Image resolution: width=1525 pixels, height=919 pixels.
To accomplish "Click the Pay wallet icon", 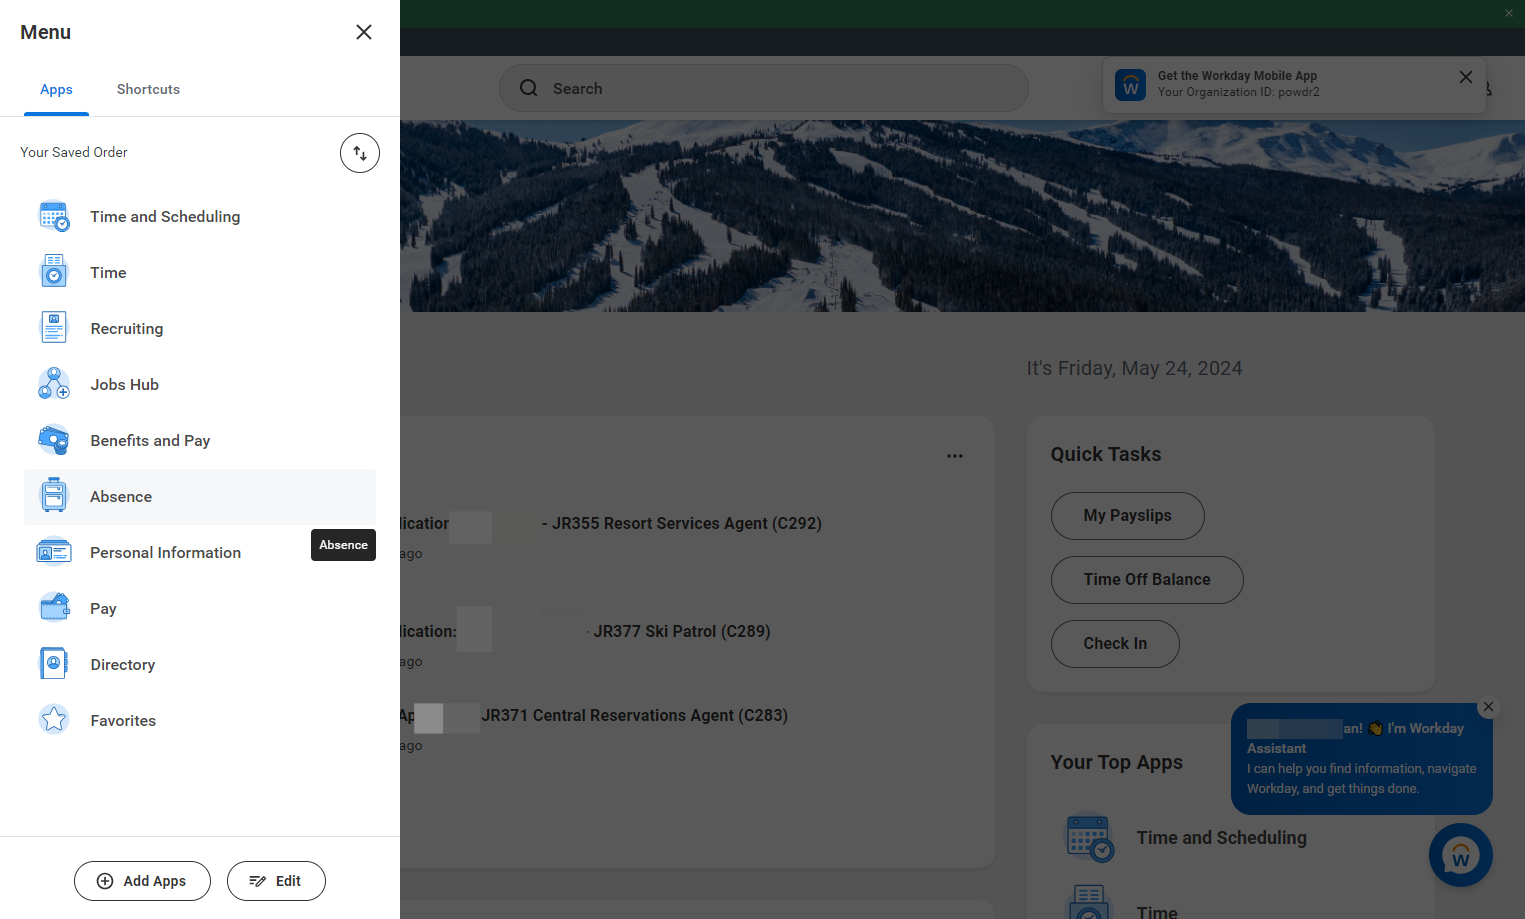I will (54, 608).
